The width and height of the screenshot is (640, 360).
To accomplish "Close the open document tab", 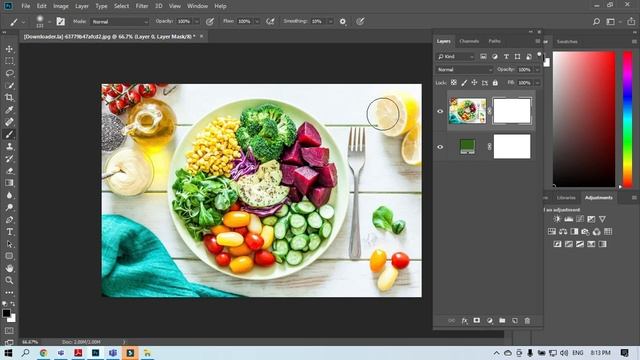I will (x=201, y=36).
